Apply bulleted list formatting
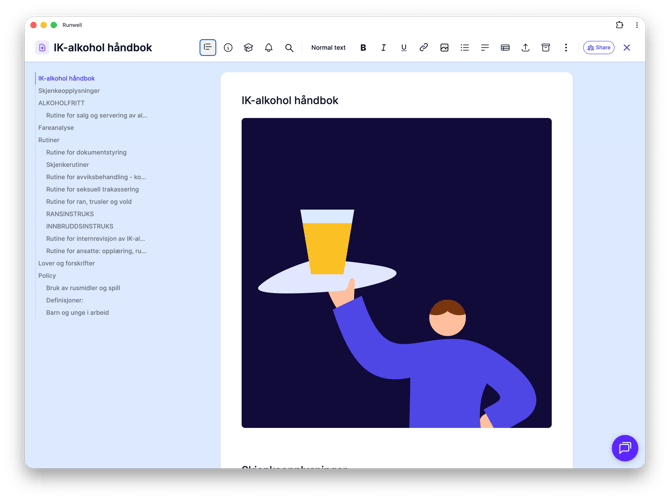 (x=464, y=47)
